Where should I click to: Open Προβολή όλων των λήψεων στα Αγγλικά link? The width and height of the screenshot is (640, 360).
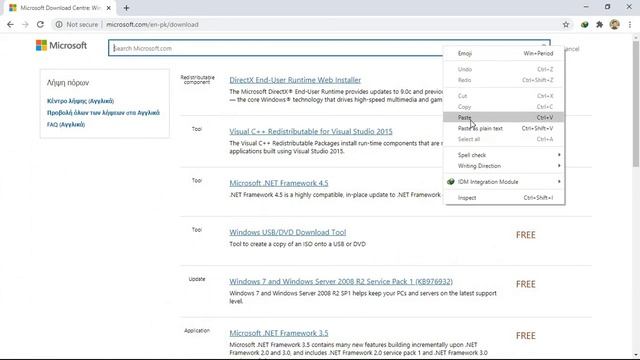point(103,113)
